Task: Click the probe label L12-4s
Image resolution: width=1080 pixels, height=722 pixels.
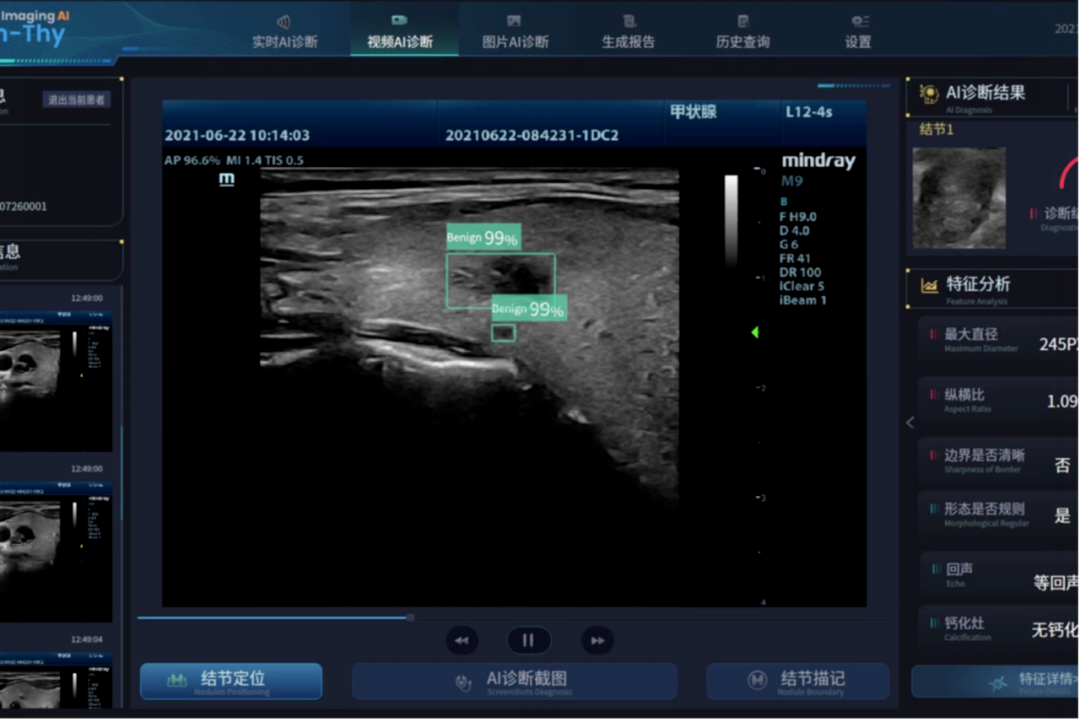Action: 809,112
